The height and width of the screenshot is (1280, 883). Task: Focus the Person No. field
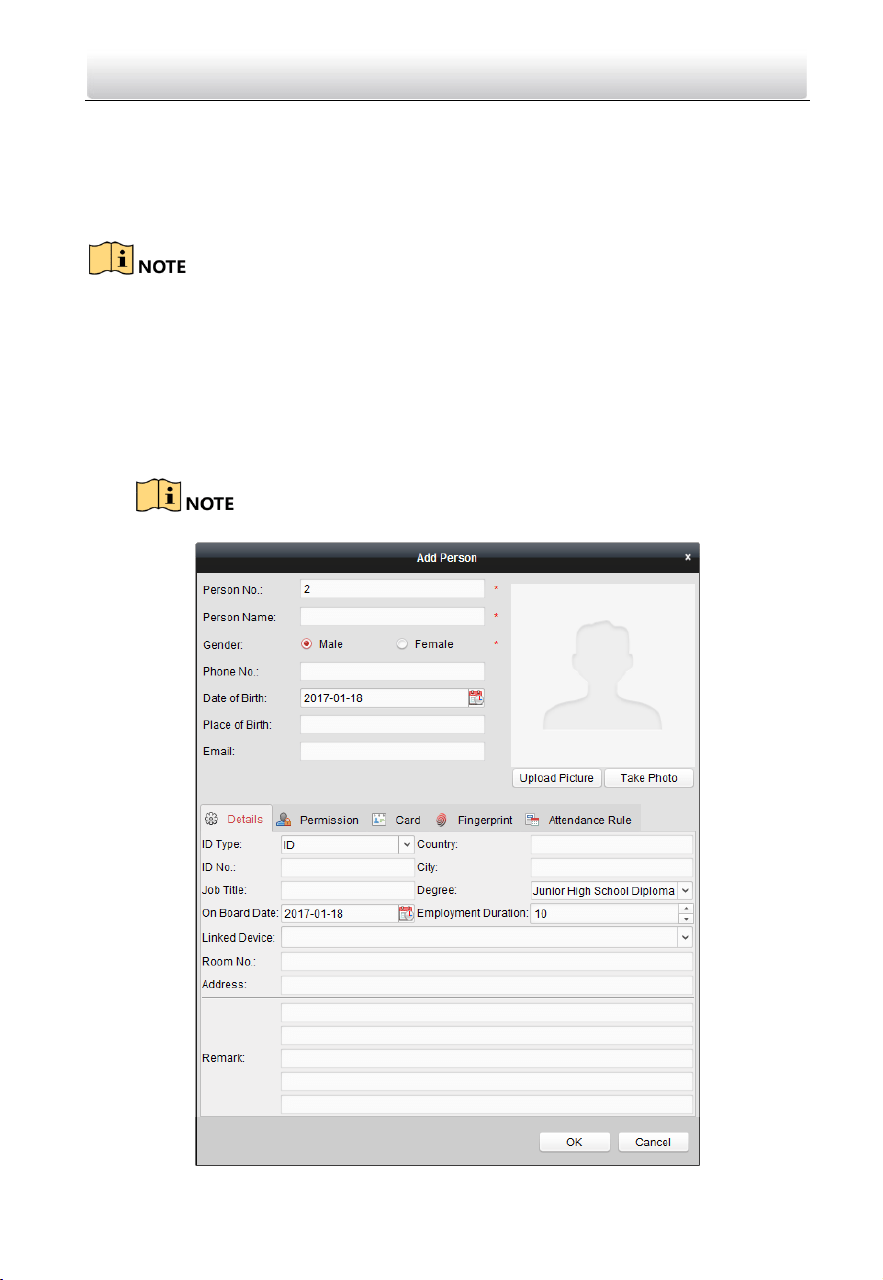click(x=392, y=590)
